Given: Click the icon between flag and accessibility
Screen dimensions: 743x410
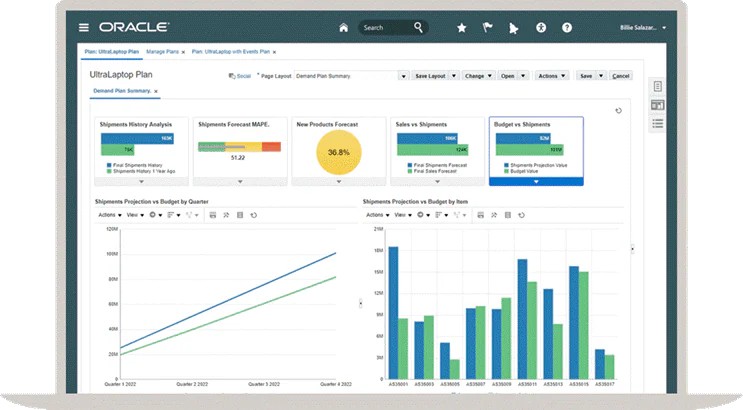Looking at the screenshot, I should point(513,28).
